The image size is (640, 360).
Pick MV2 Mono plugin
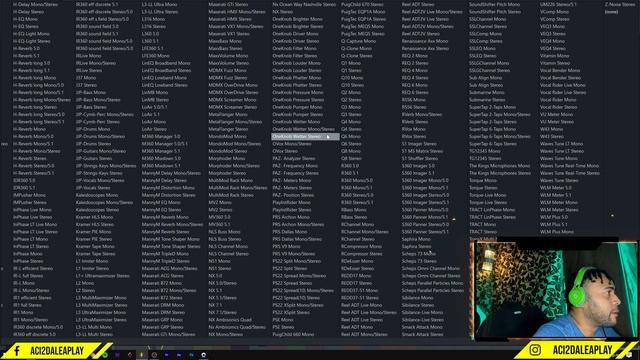click(x=220, y=202)
